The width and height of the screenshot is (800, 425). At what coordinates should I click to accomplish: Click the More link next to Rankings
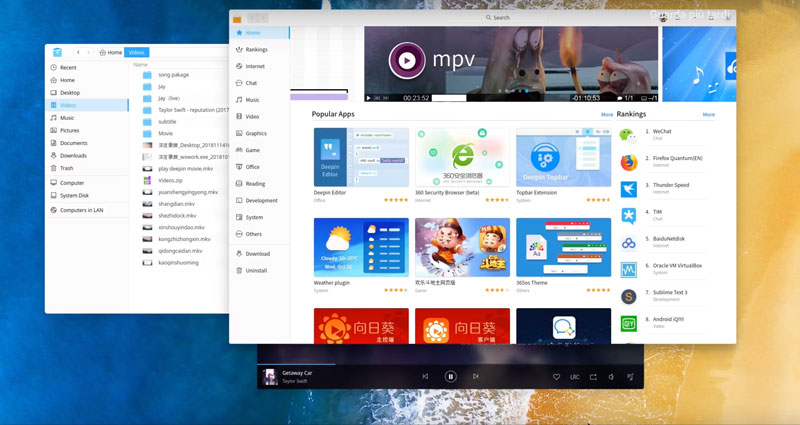coord(708,115)
